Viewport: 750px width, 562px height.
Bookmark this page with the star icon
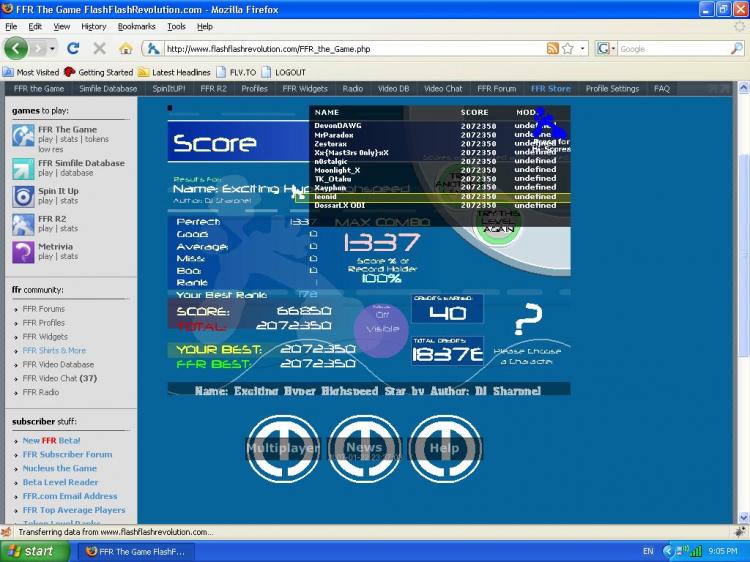pos(568,48)
